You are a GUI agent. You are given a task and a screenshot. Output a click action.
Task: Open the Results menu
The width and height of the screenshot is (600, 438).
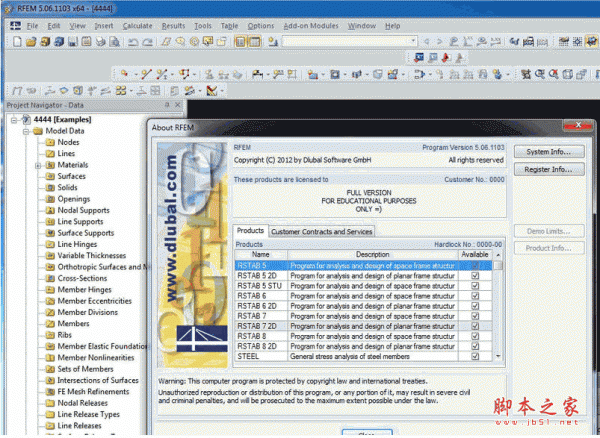173,26
